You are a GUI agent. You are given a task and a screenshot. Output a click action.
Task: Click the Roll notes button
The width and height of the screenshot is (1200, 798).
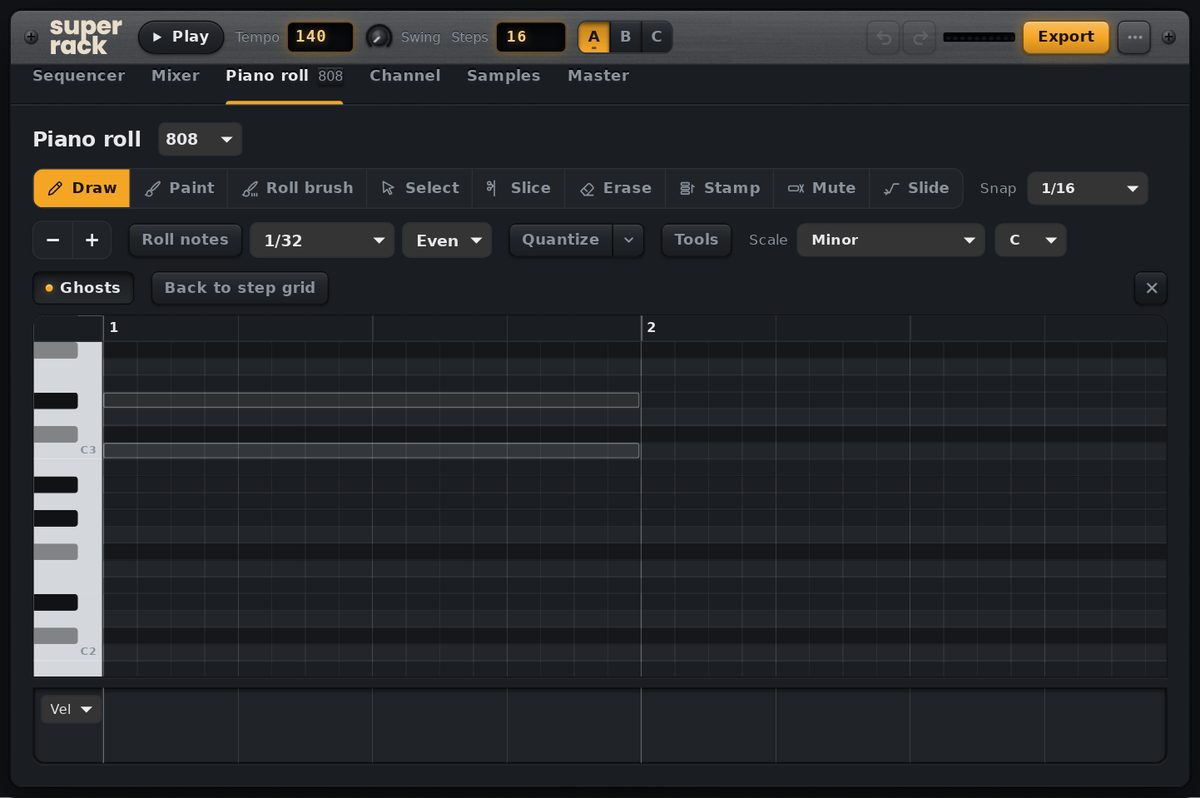[185, 240]
